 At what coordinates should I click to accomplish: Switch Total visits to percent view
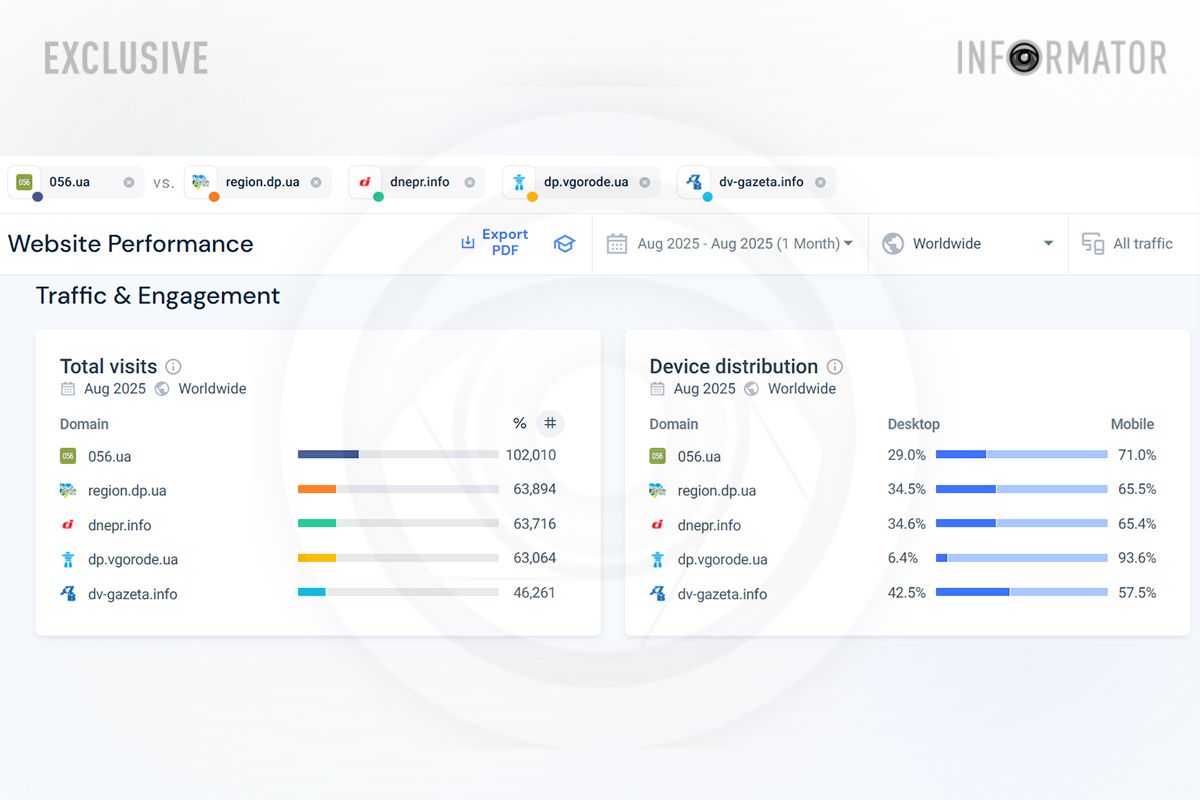[519, 424]
